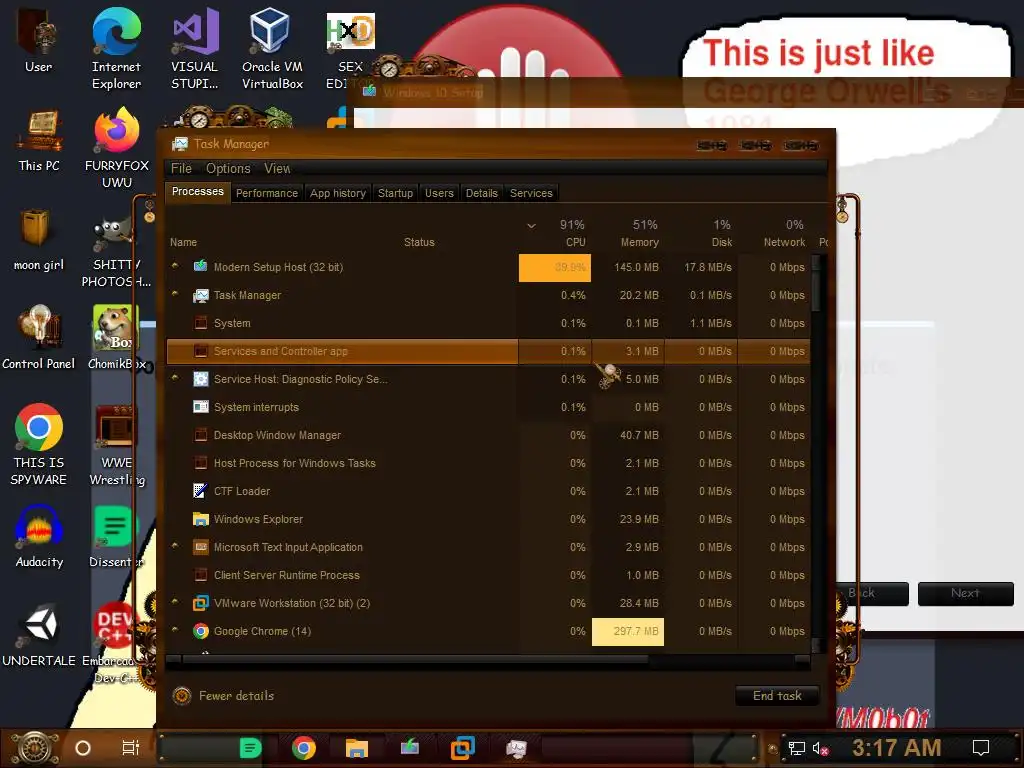
Task: Sort processes by the Name column header
Action: point(184,242)
